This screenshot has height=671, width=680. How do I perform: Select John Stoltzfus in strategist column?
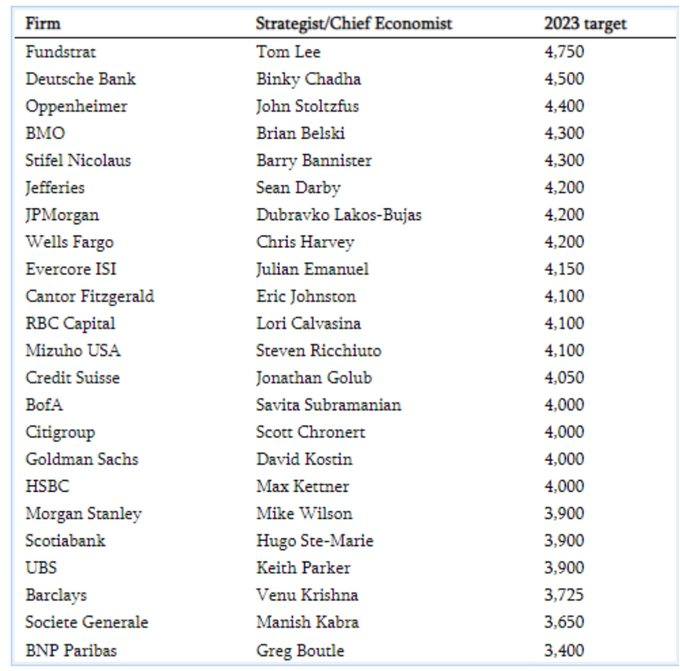click(x=307, y=106)
